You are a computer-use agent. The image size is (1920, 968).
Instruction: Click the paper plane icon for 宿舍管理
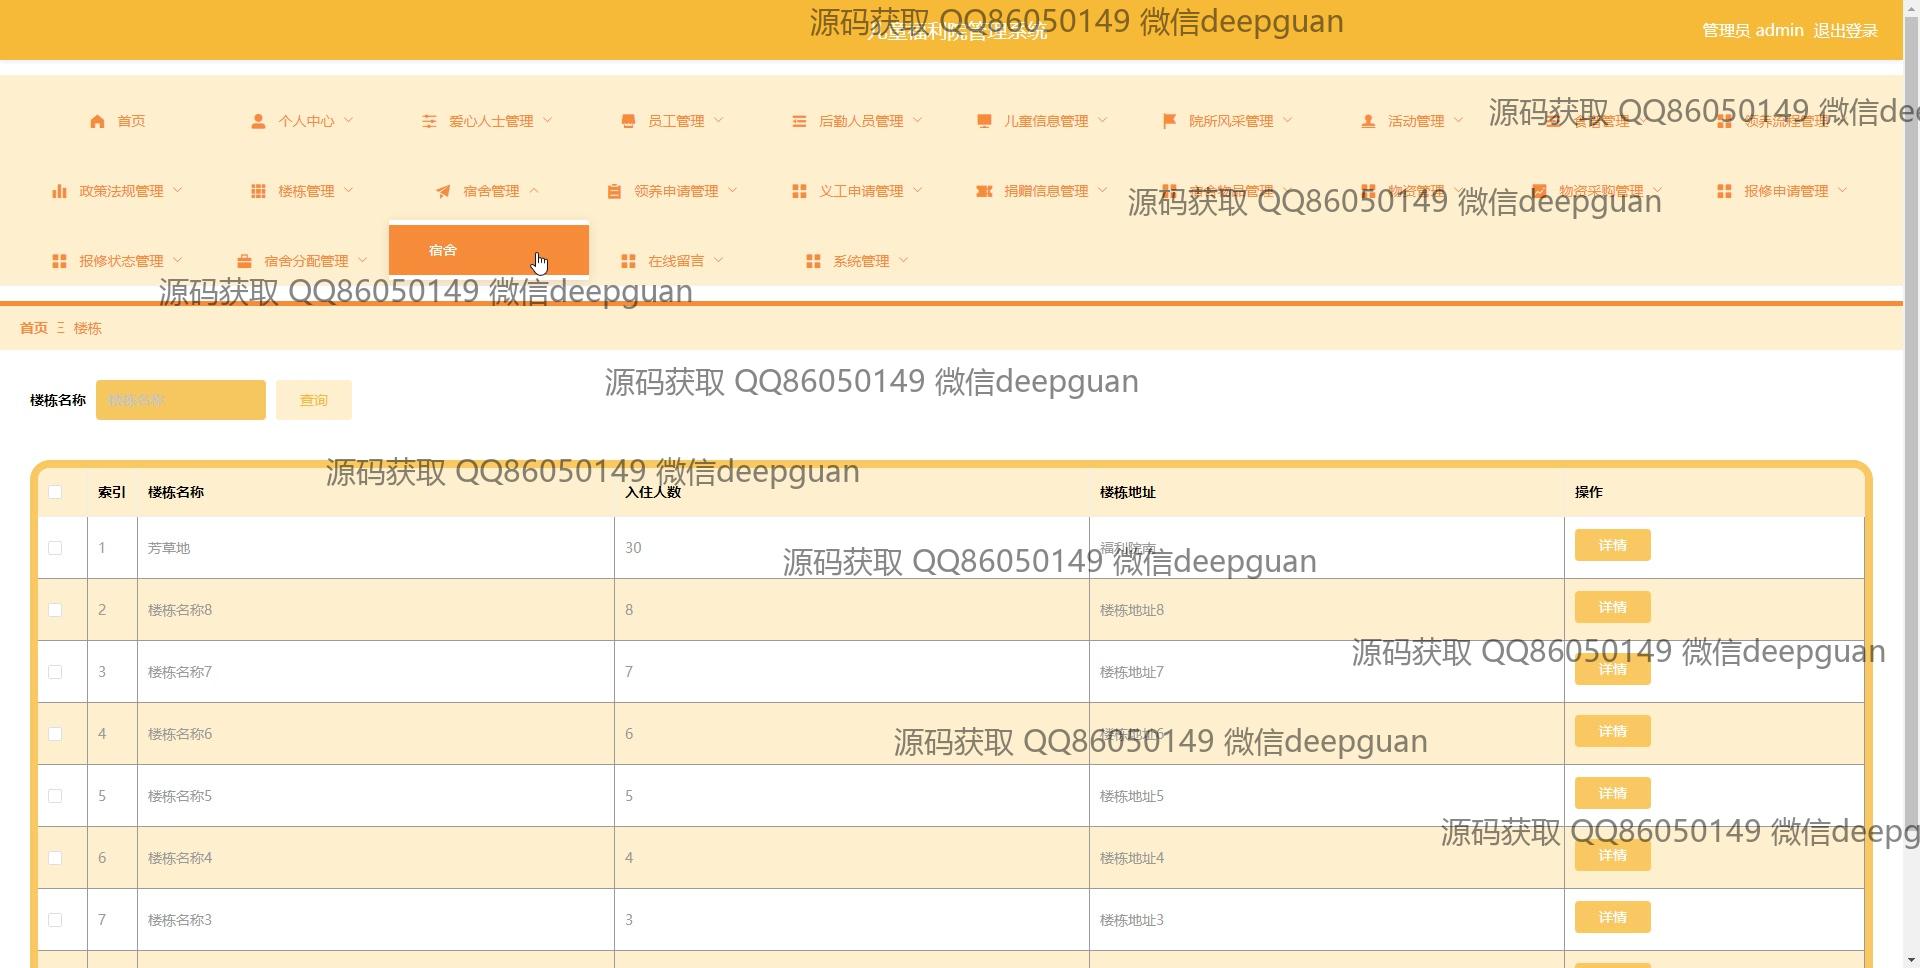pyautogui.click(x=443, y=191)
